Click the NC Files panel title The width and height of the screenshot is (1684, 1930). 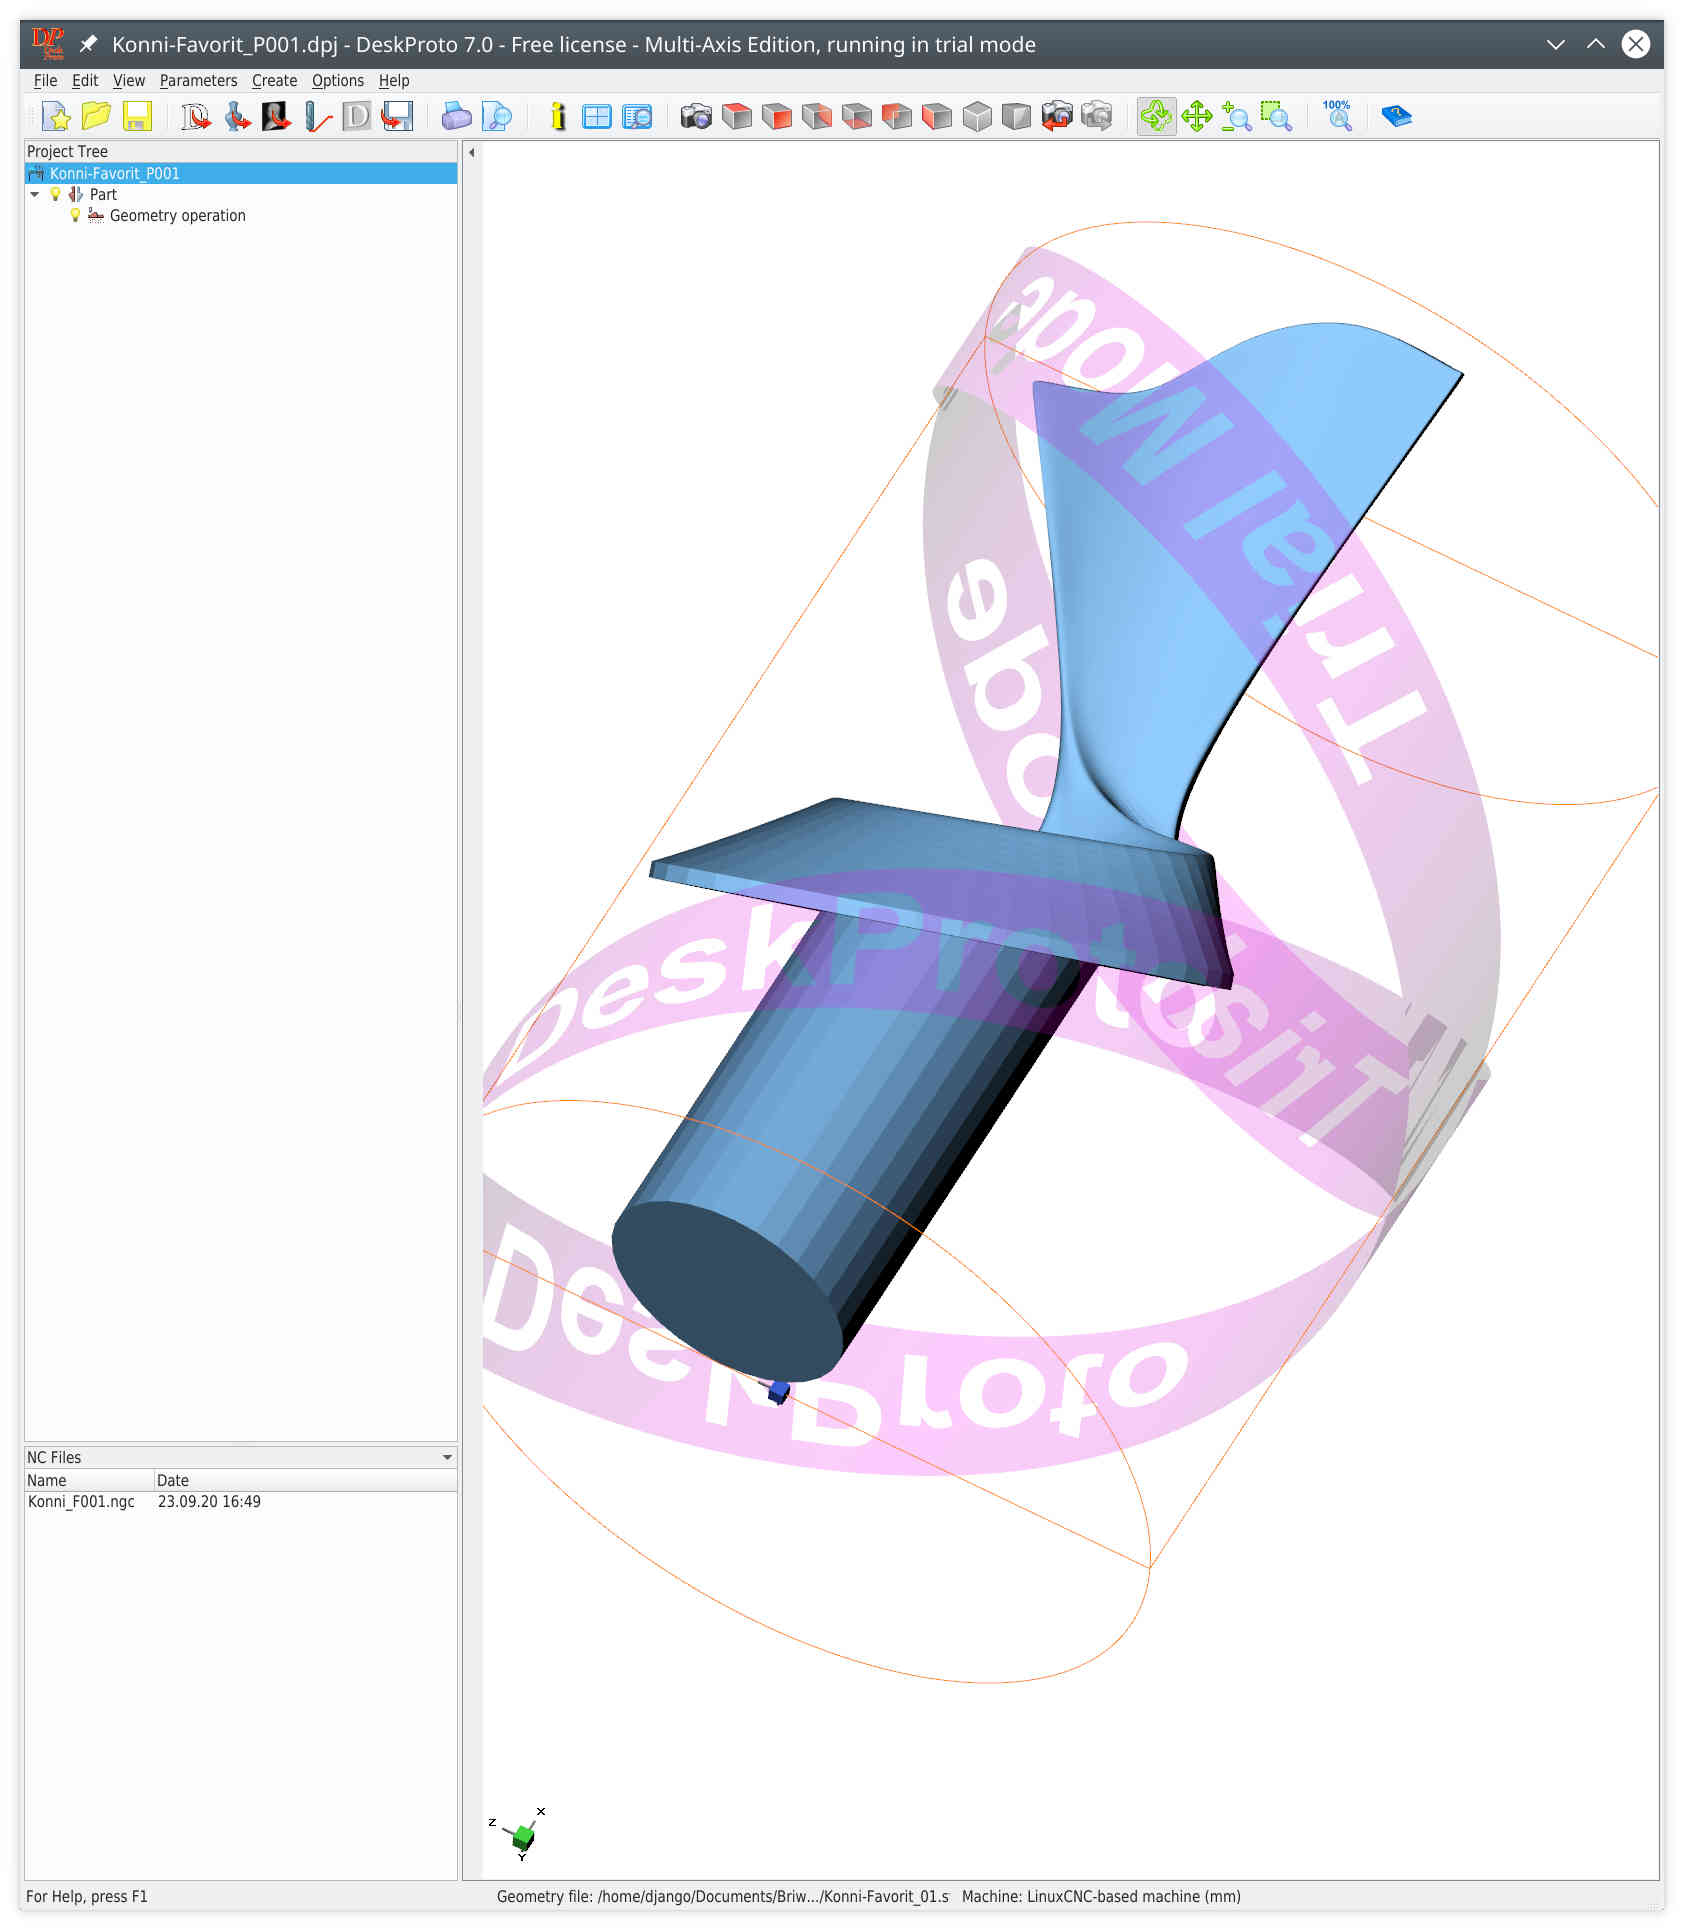click(54, 1458)
